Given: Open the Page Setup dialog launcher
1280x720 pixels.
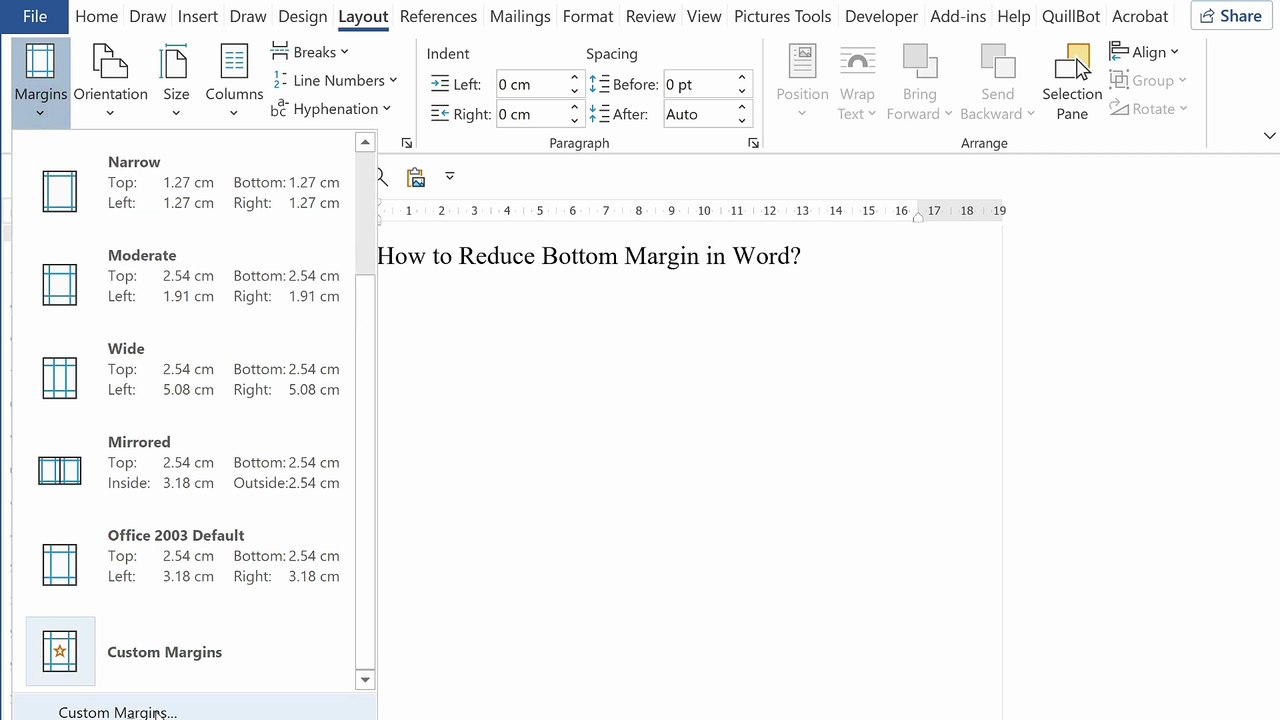Looking at the screenshot, I should pos(407,143).
